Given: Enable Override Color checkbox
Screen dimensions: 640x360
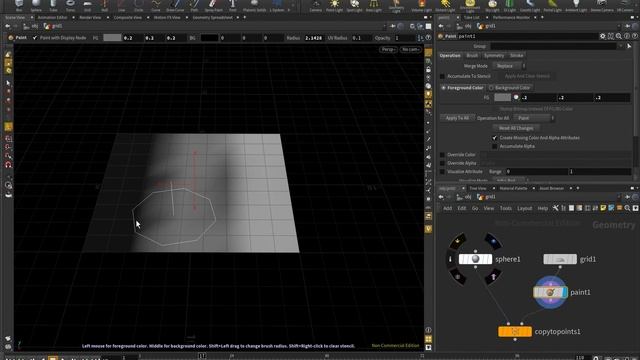Looking at the screenshot, I should click(442, 155).
